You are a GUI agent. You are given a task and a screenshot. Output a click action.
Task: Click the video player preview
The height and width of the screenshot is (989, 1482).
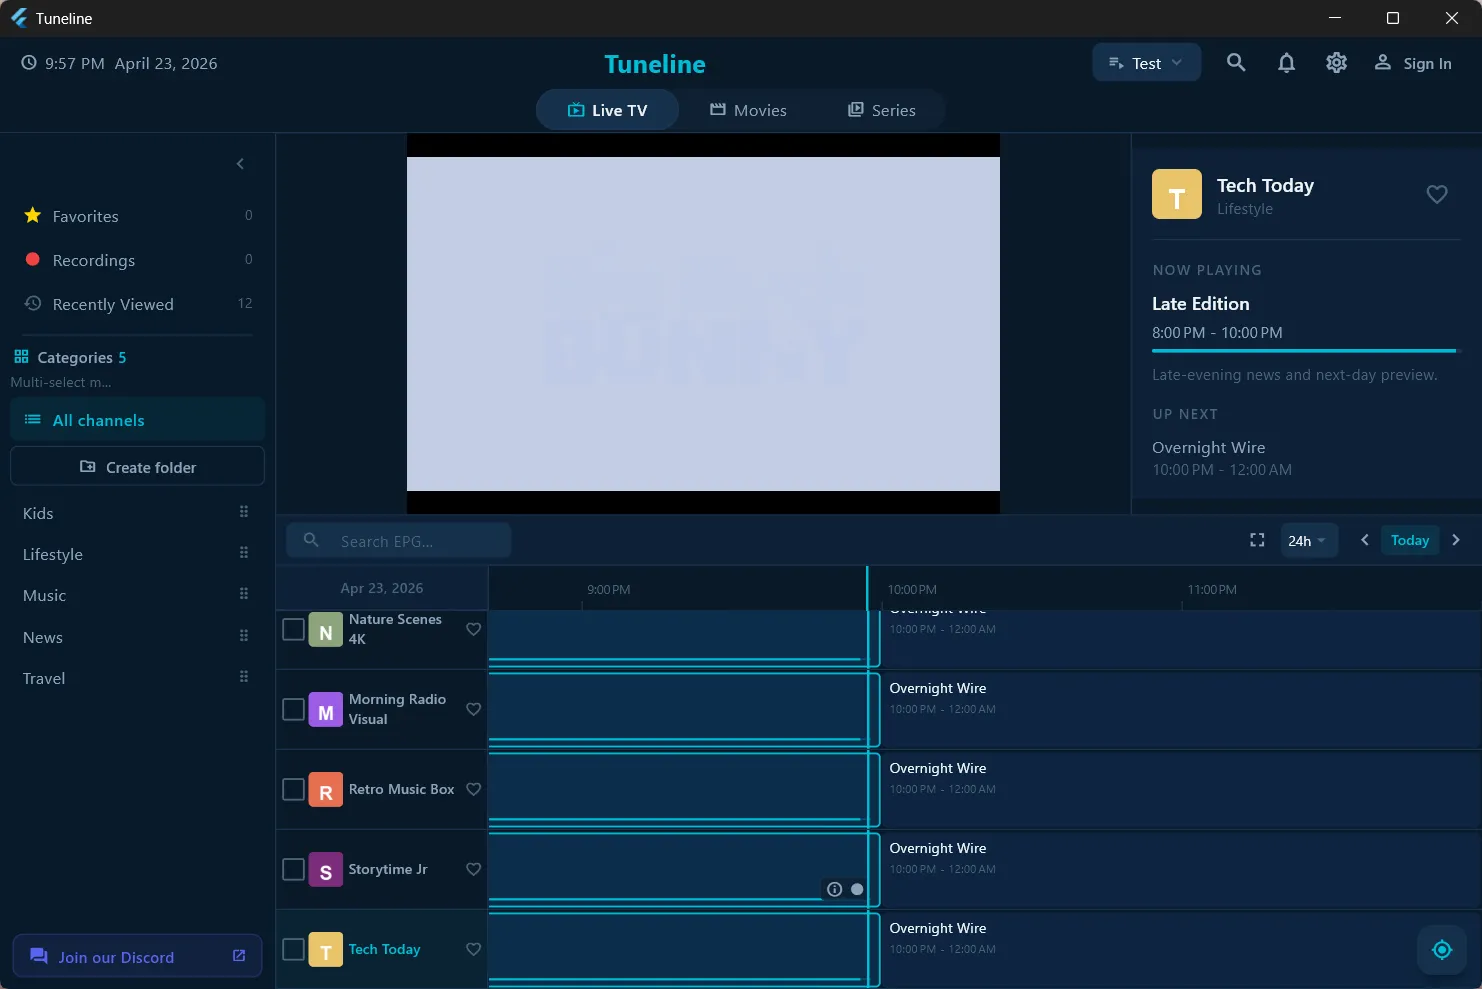[703, 323]
